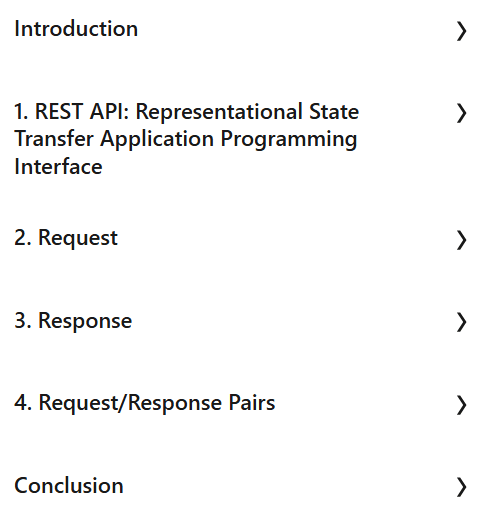
Task: Click the 'Transfer Application Programming' text line
Action: coord(186,140)
